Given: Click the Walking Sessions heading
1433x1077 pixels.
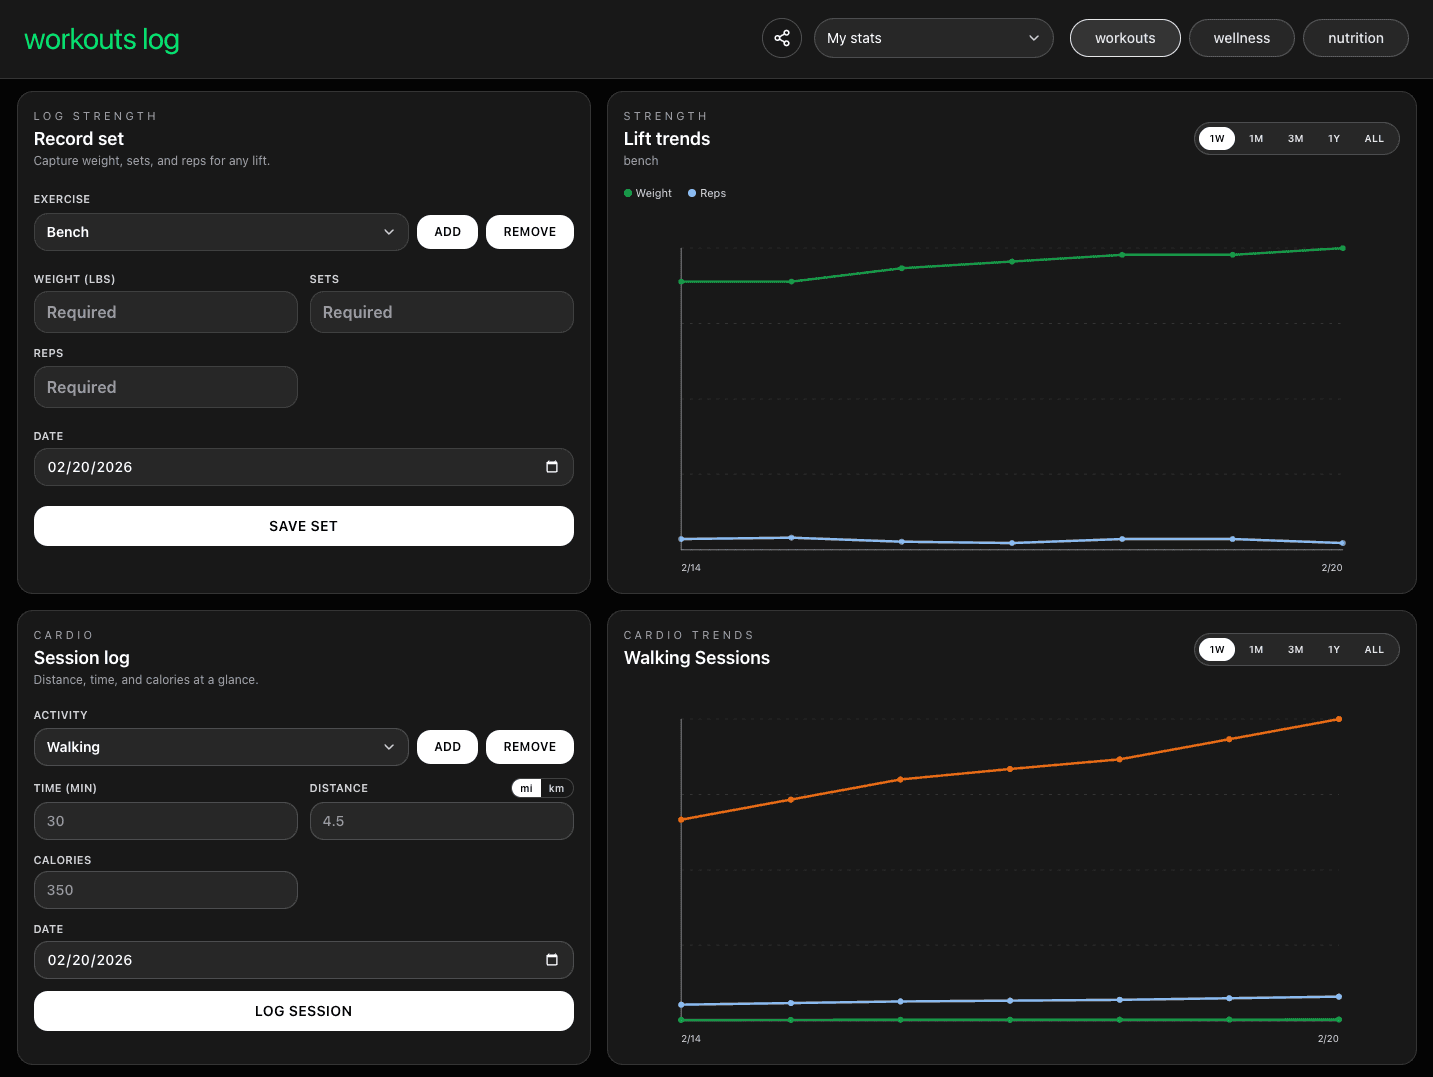Looking at the screenshot, I should pyautogui.click(x=697, y=658).
